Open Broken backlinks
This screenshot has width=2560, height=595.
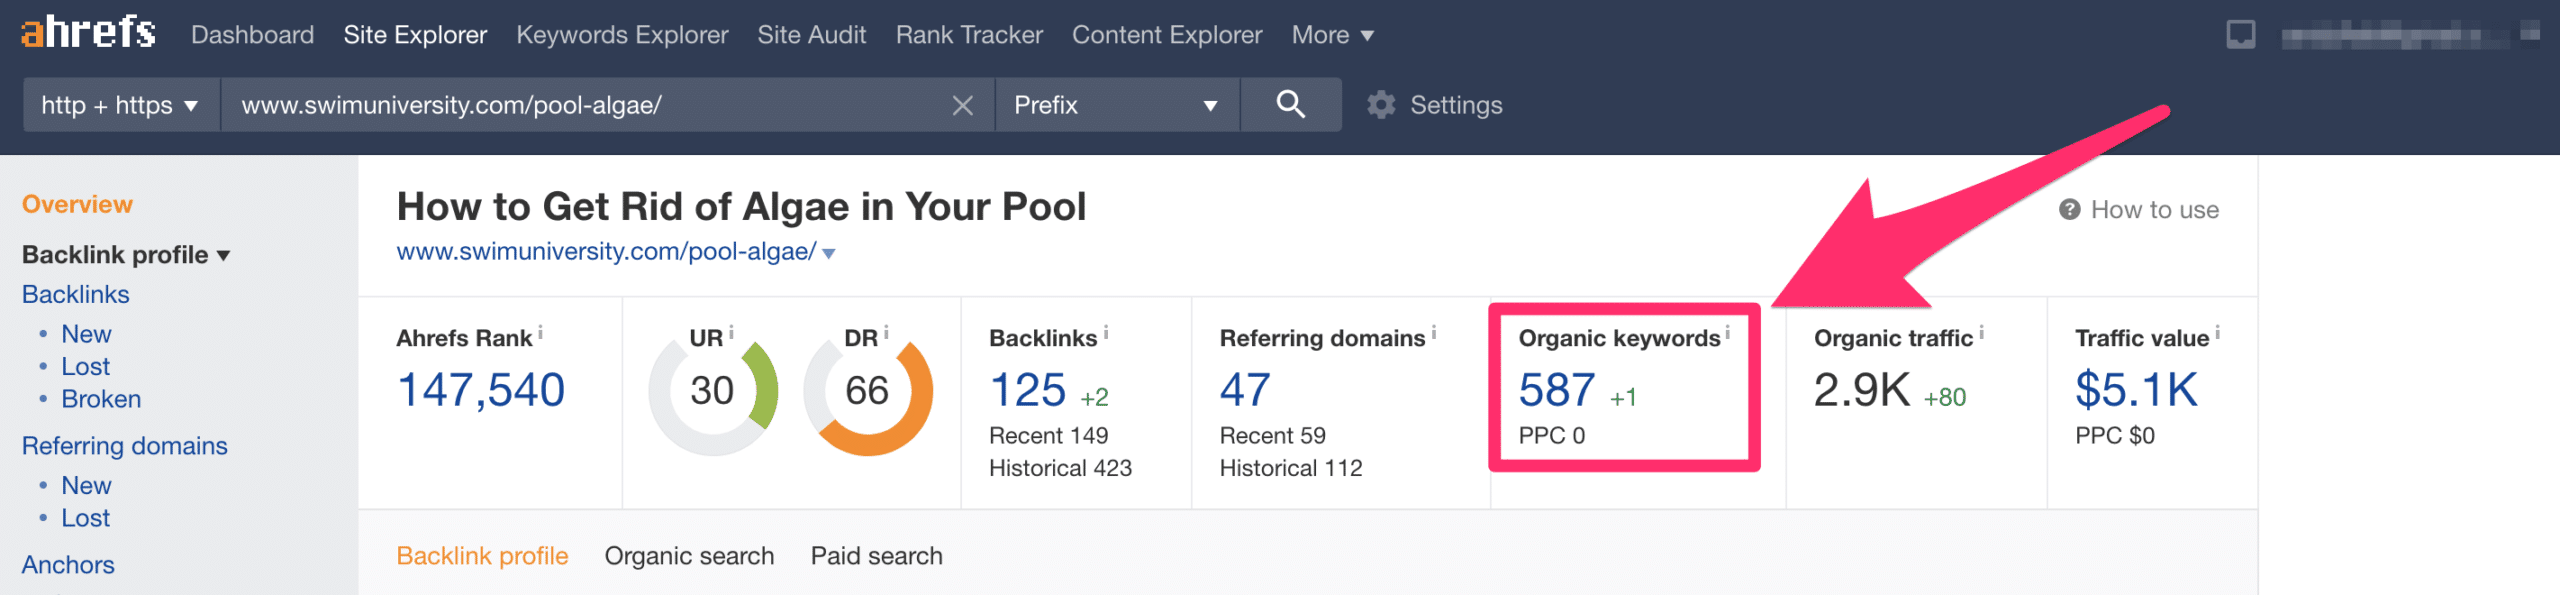(101, 399)
